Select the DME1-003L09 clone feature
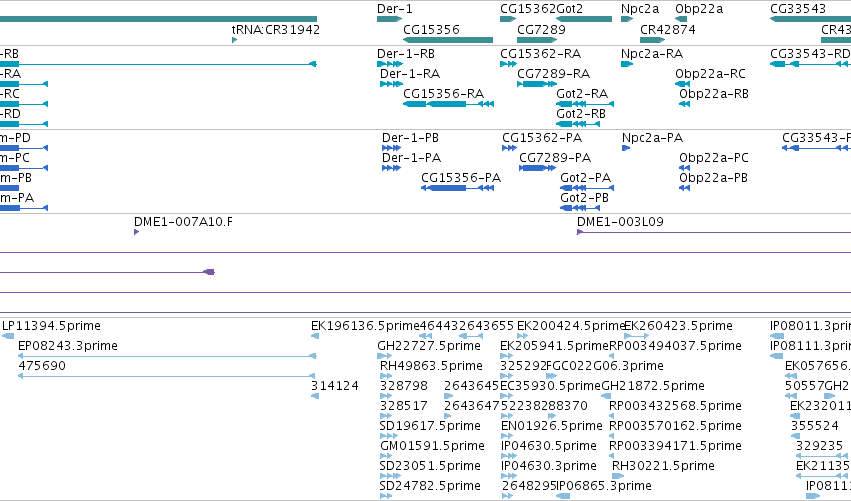This screenshot has height=501, width=851. [x=714, y=232]
